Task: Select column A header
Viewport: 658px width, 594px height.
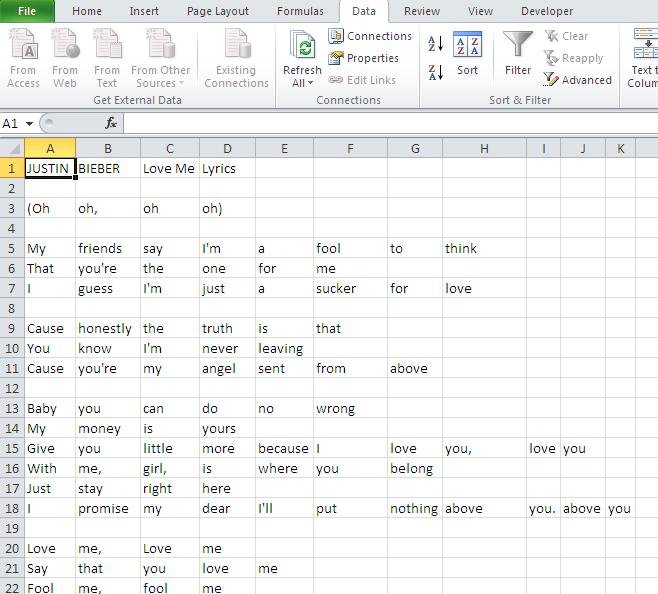Action: coord(50,149)
